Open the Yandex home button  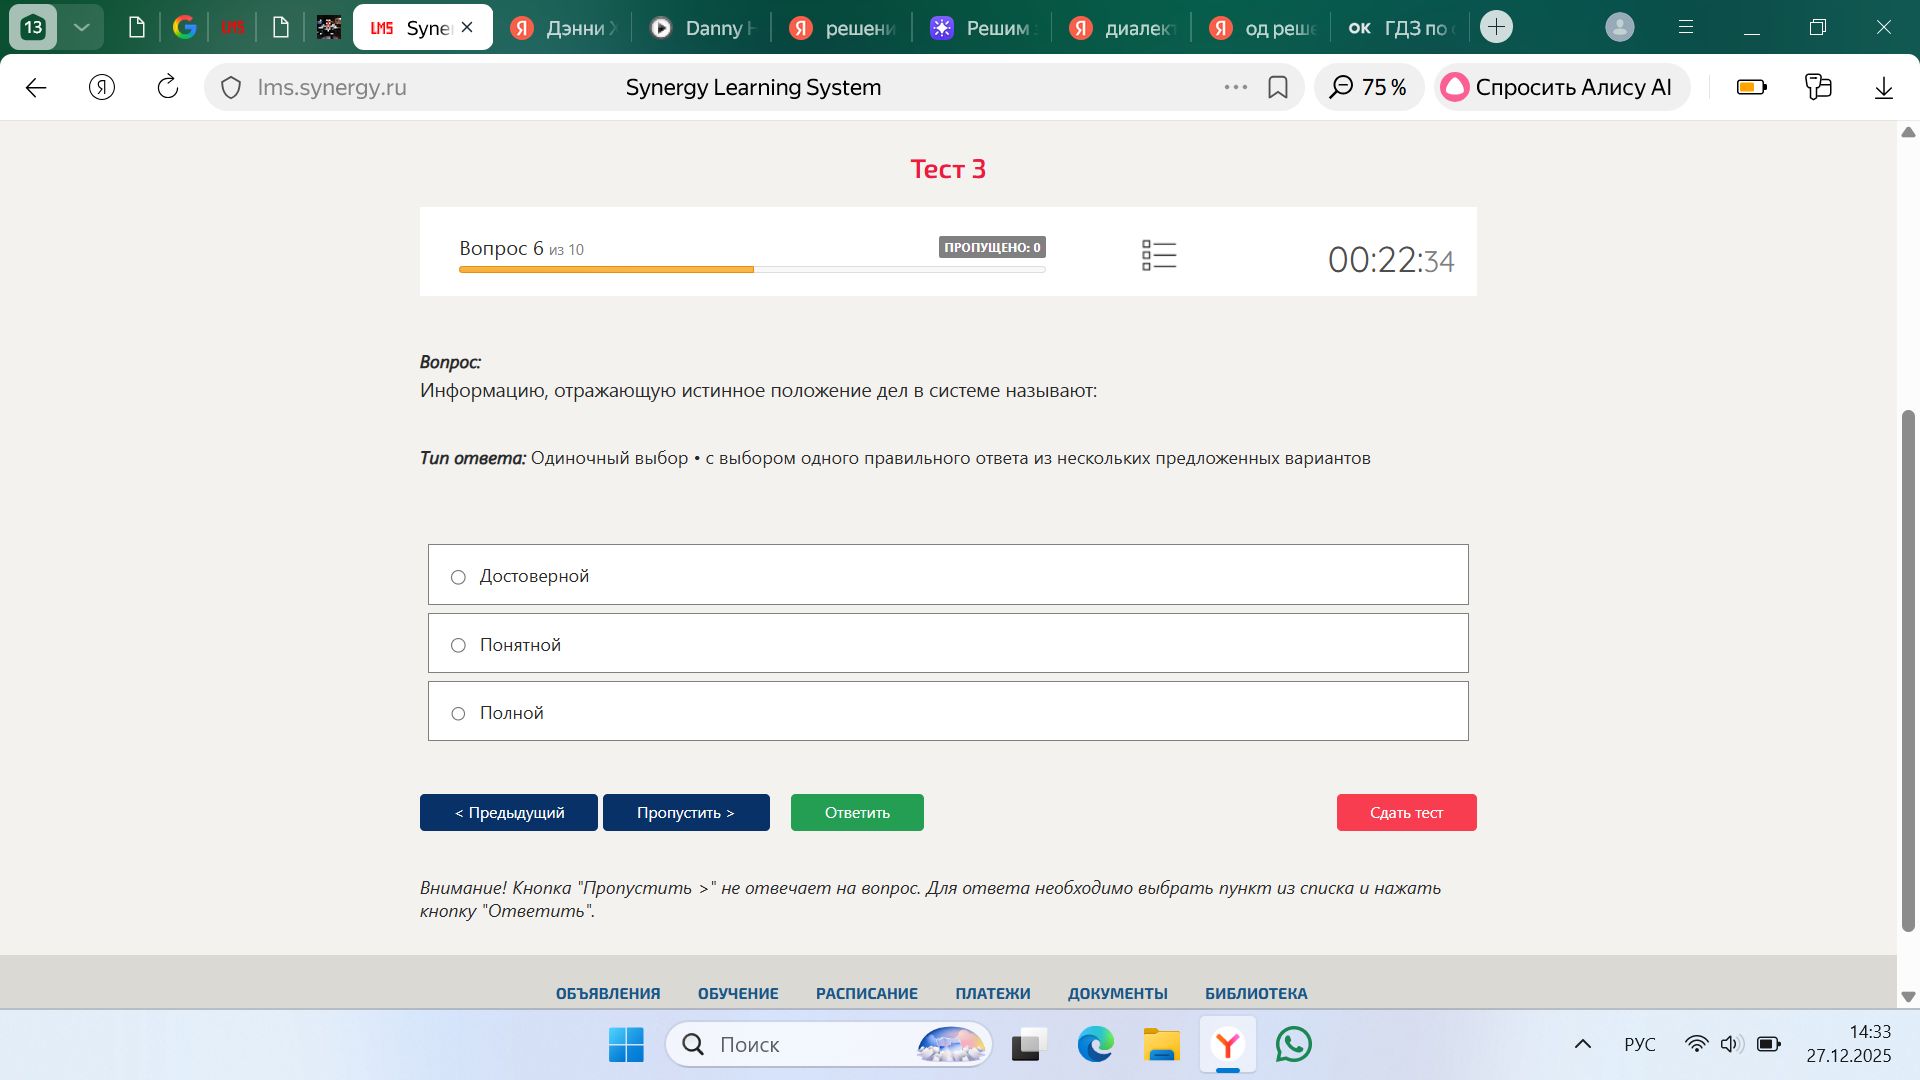102,87
